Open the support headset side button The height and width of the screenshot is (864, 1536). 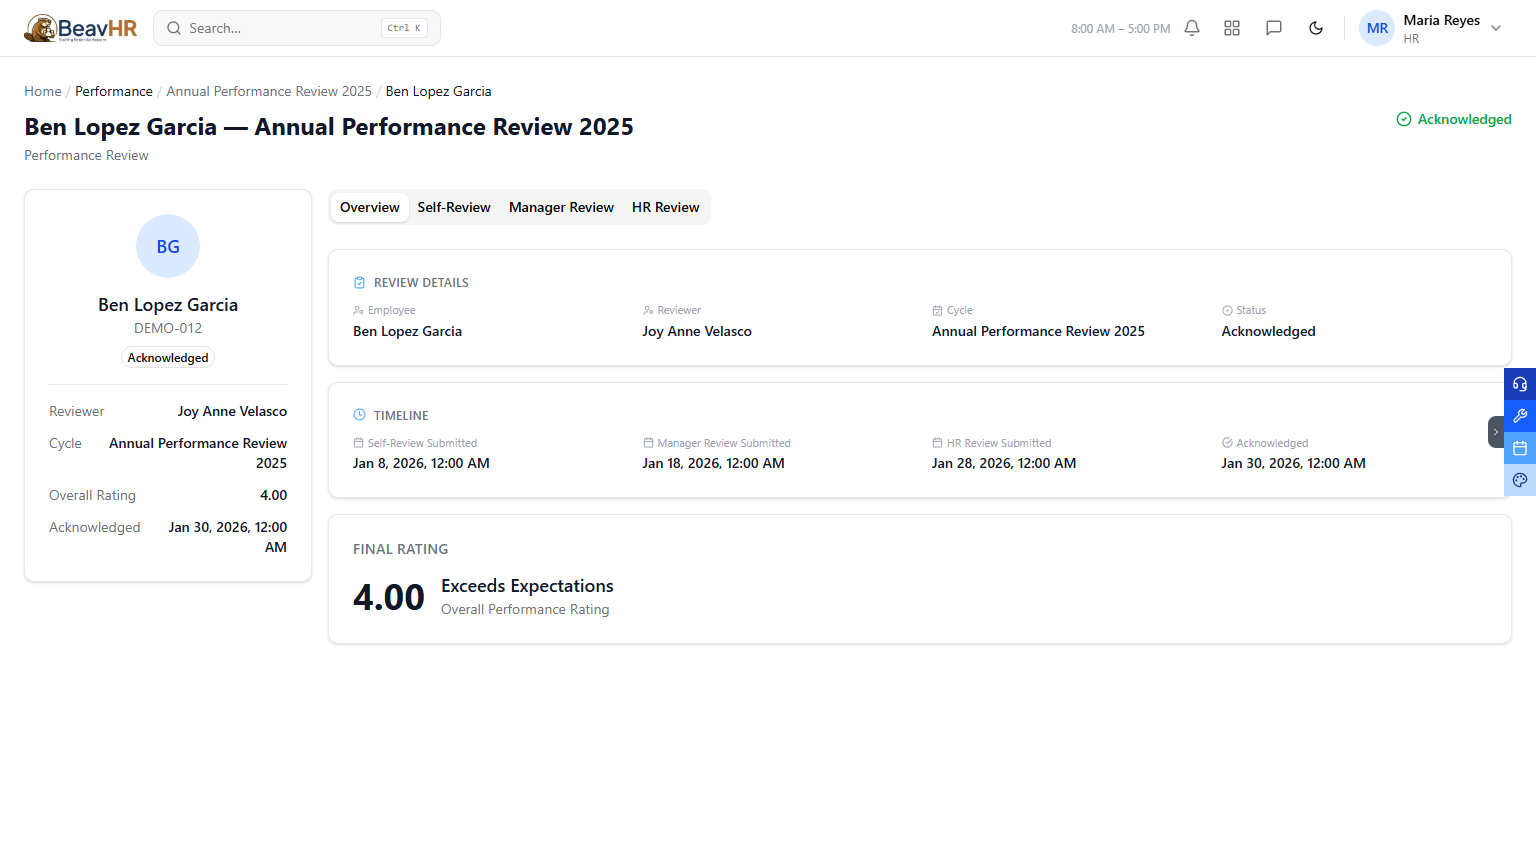(x=1520, y=384)
